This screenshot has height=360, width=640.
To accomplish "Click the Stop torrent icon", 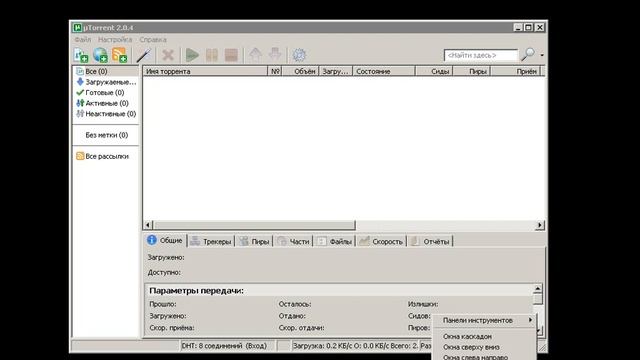I will pos(231,55).
